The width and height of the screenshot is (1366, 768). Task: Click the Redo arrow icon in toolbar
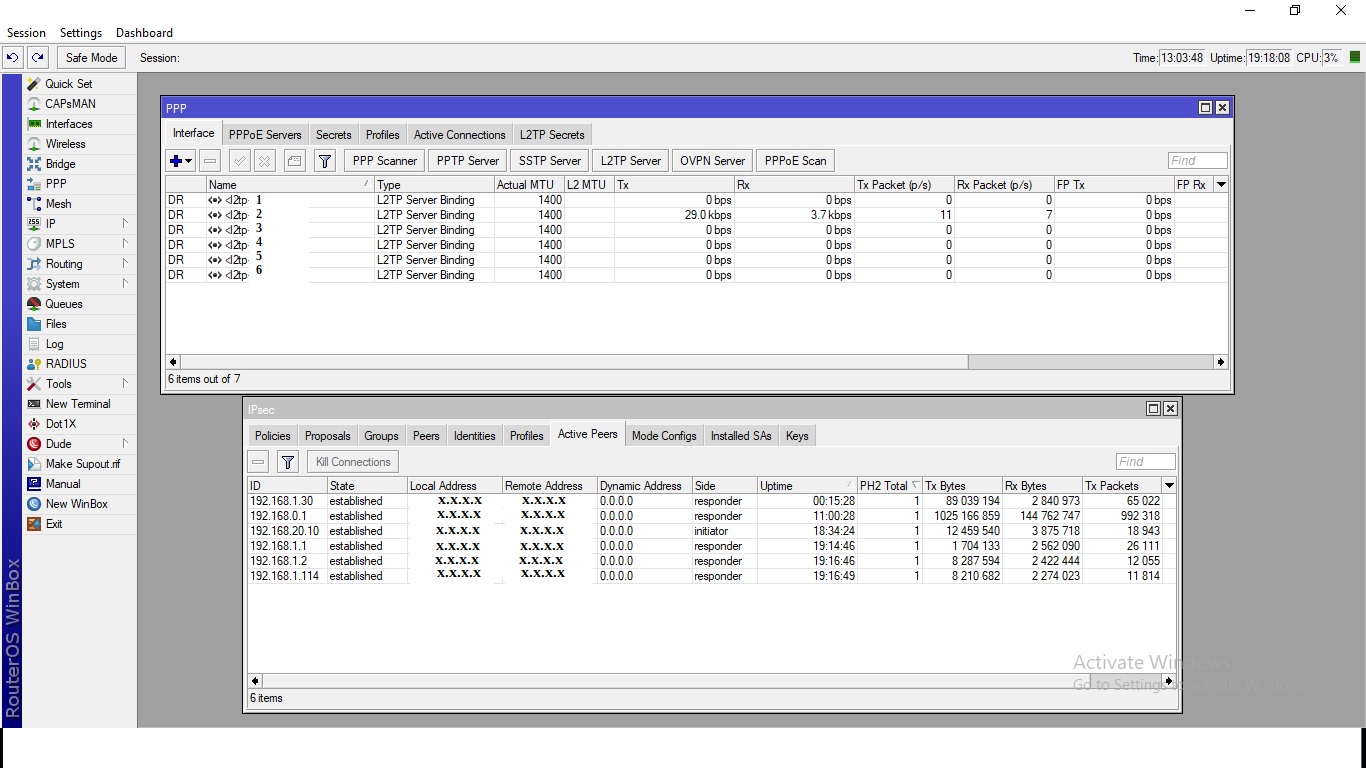click(x=37, y=58)
